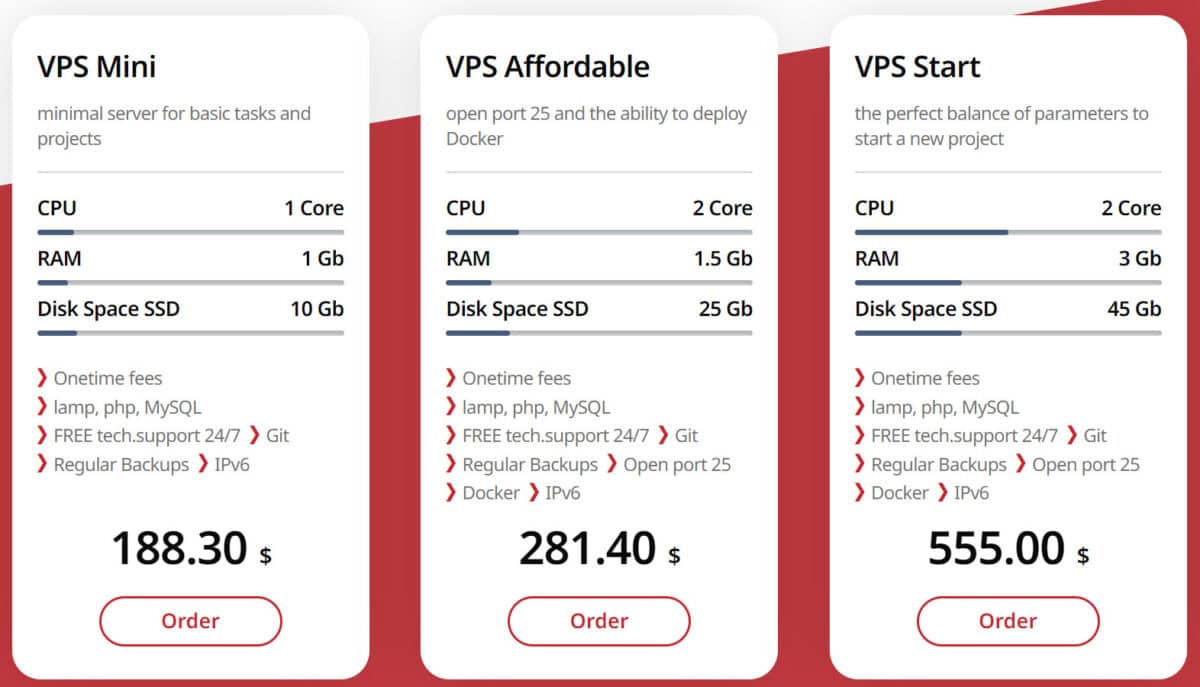
Task: Click the Regular Backups chevron in VPS Start
Action: [x=861, y=464]
